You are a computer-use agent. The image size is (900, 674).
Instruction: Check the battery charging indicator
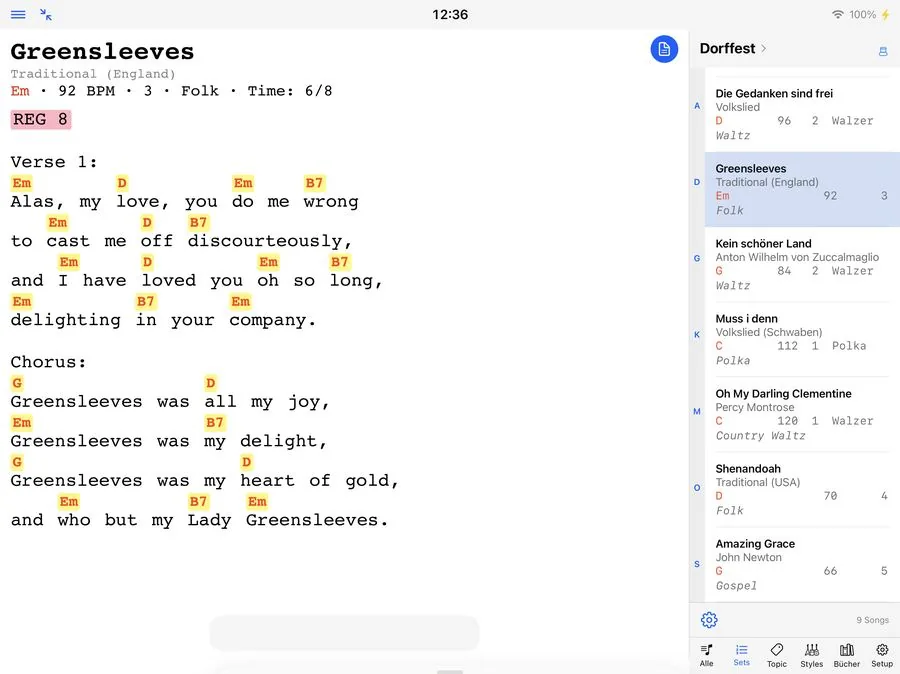885,14
